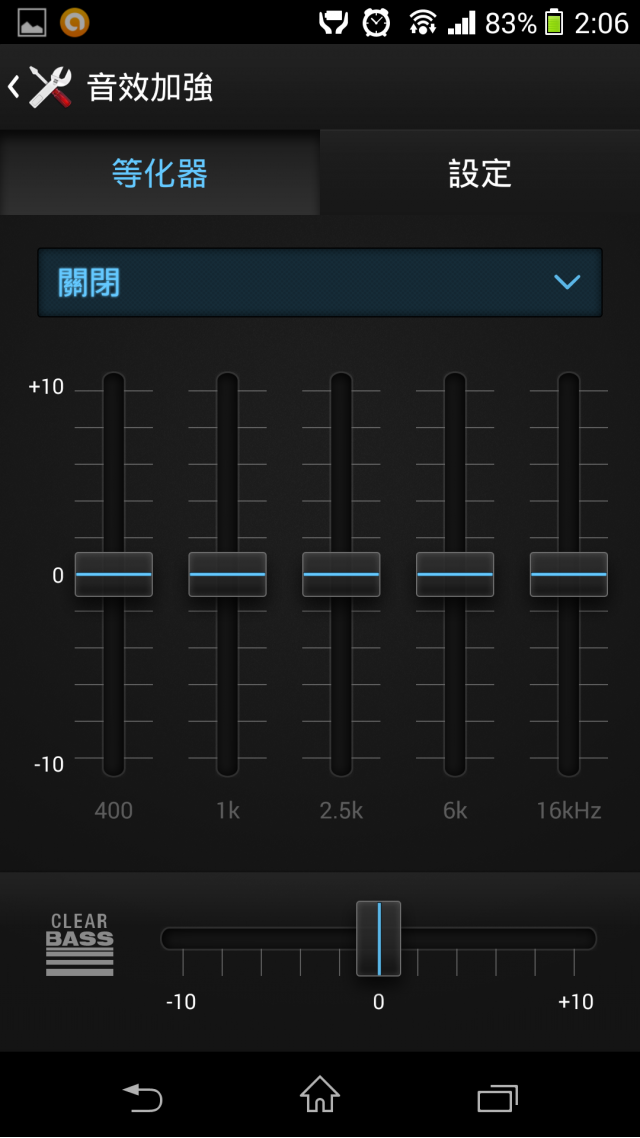Click the dropdown arrow on preset selector
Image resolution: width=640 pixels, height=1138 pixels.
[x=567, y=283]
